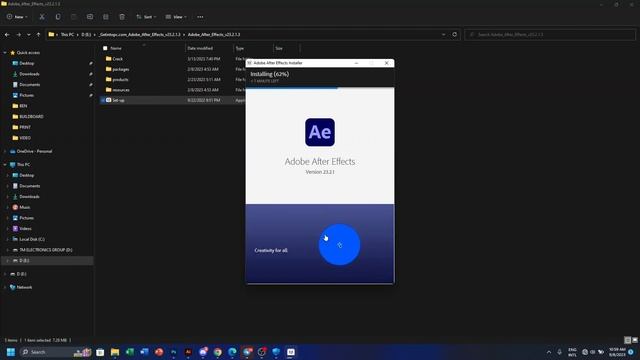The height and width of the screenshot is (360, 640).
Task: Click the Copy icon in Explorer toolbar
Action: (58, 17)
